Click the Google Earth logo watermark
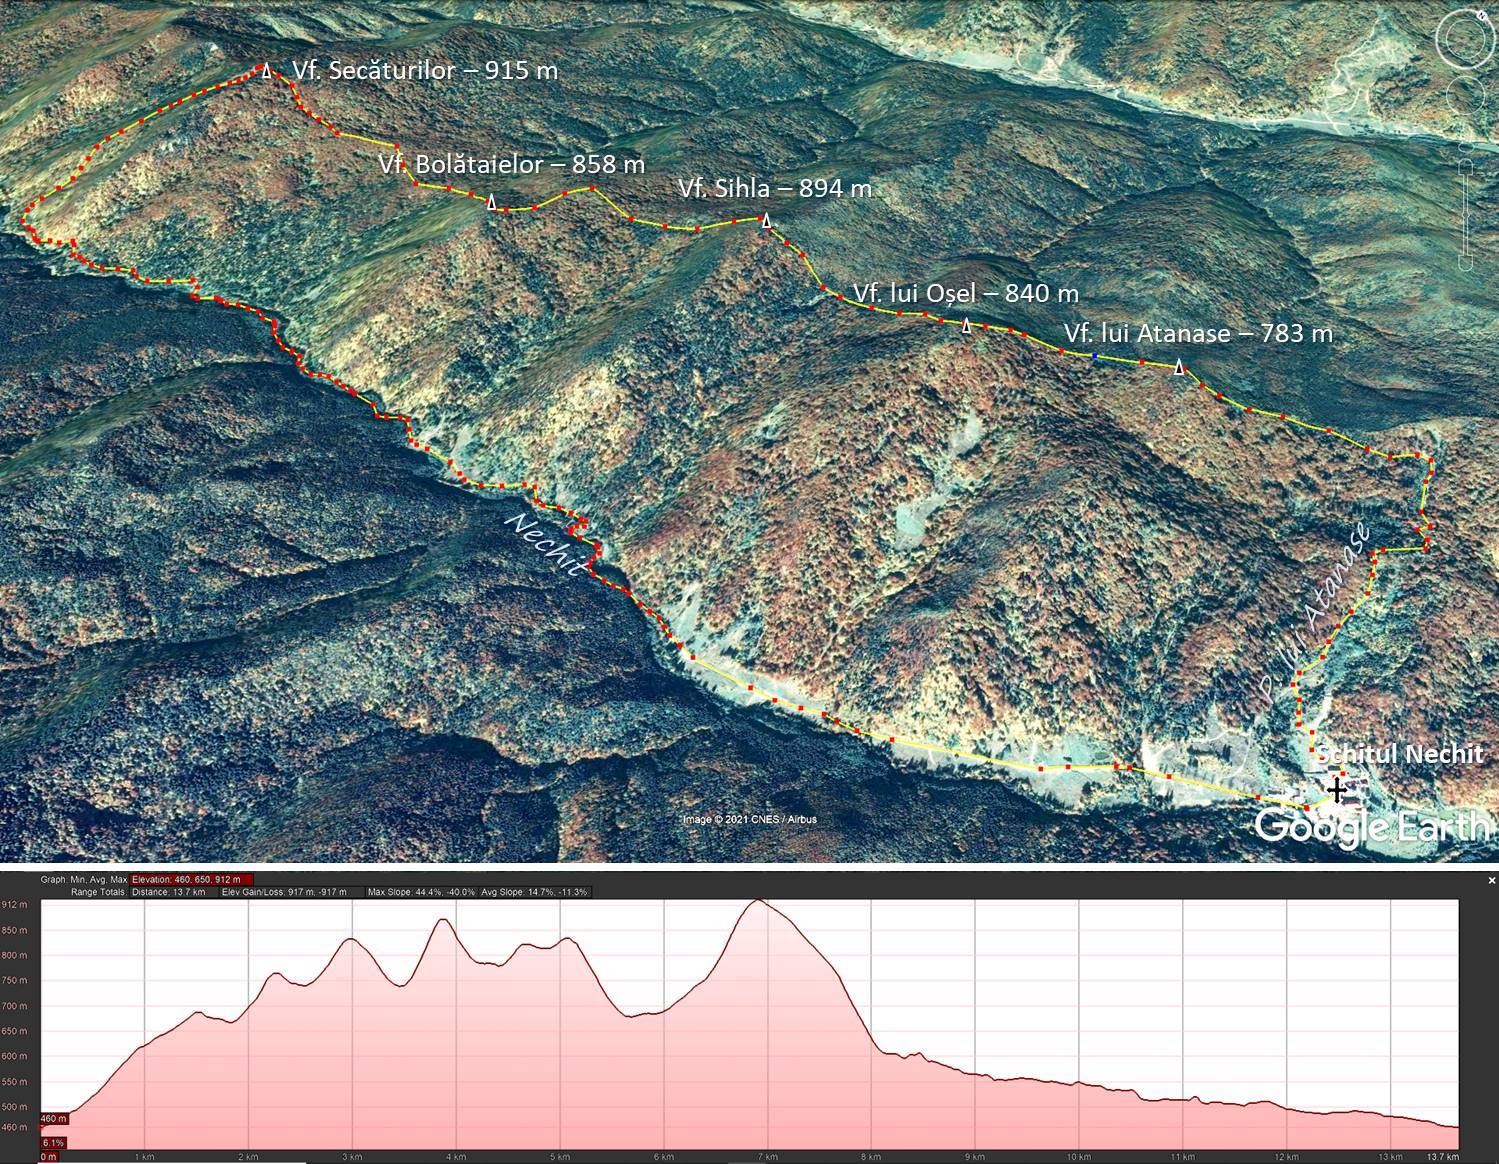 1371,825
